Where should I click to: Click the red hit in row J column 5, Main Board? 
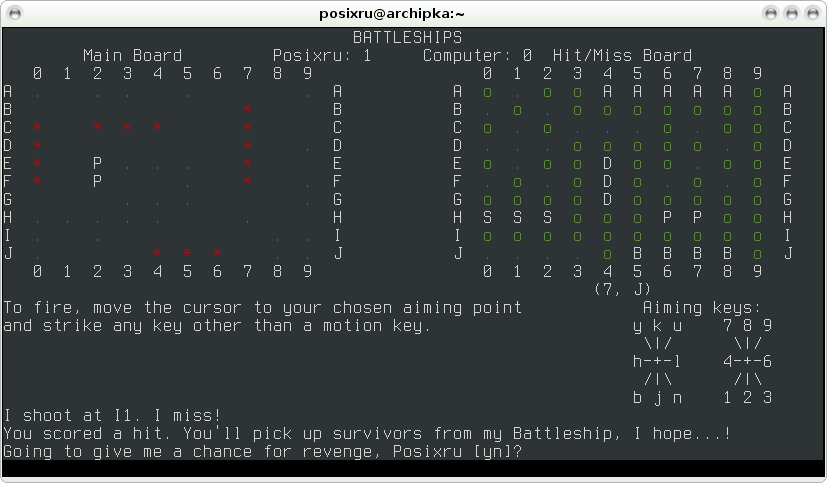pos(187,254)
